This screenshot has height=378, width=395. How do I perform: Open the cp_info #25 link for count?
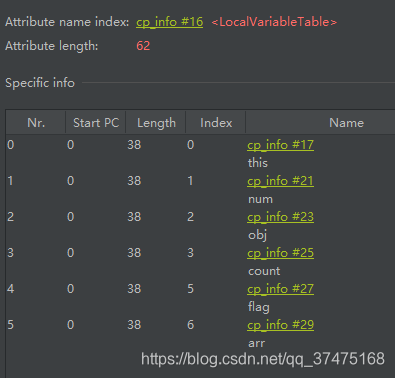280,253
